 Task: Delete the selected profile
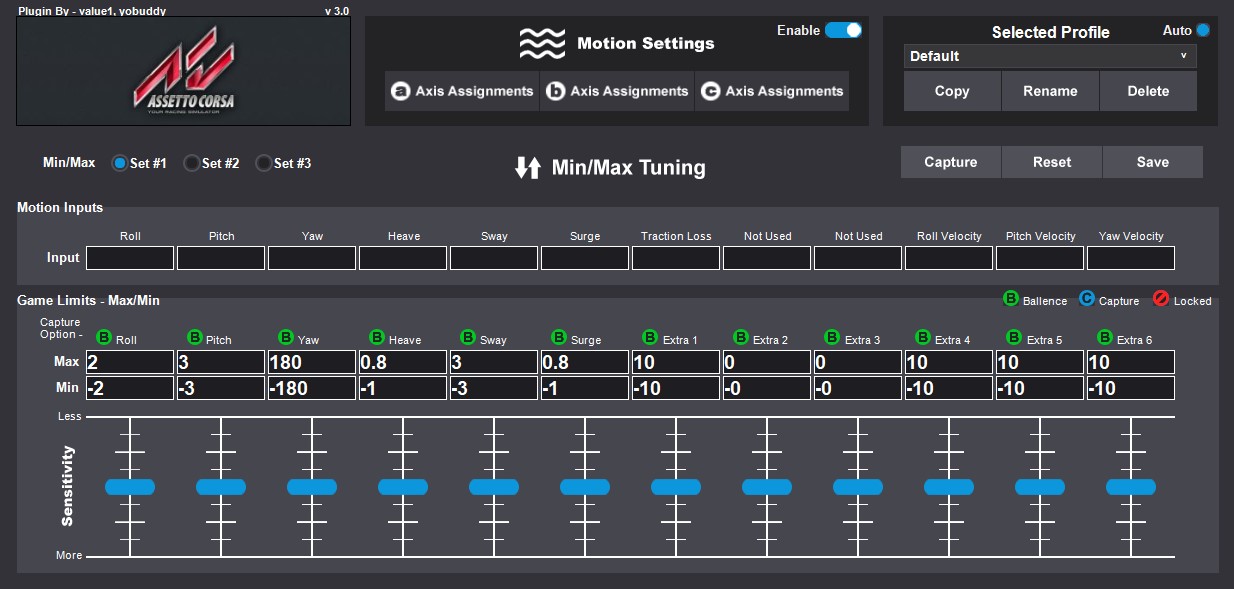point(1148,91)
